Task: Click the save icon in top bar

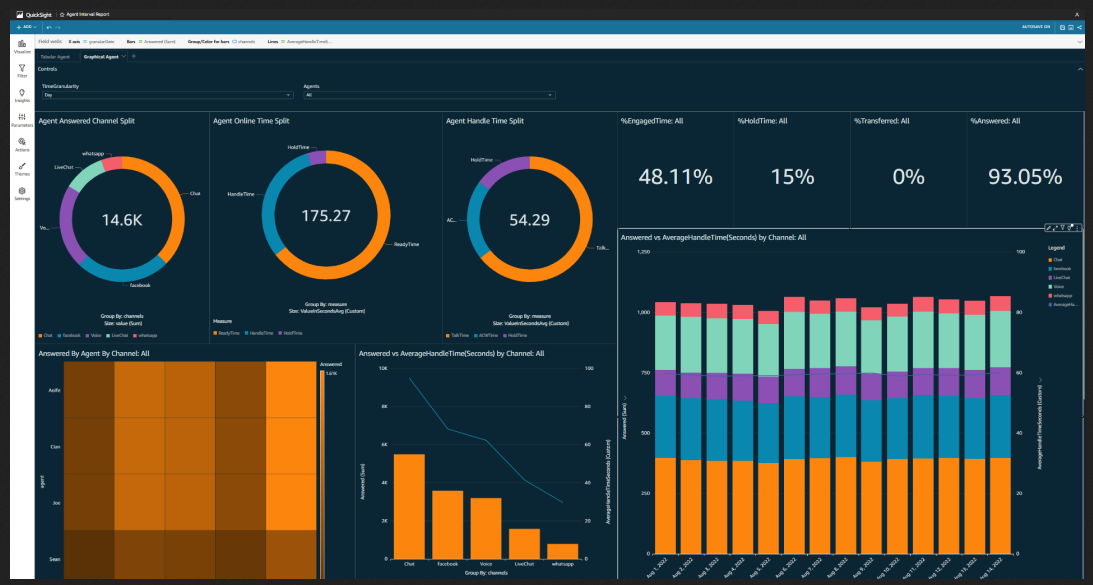Action: (x=1062, y=27)
